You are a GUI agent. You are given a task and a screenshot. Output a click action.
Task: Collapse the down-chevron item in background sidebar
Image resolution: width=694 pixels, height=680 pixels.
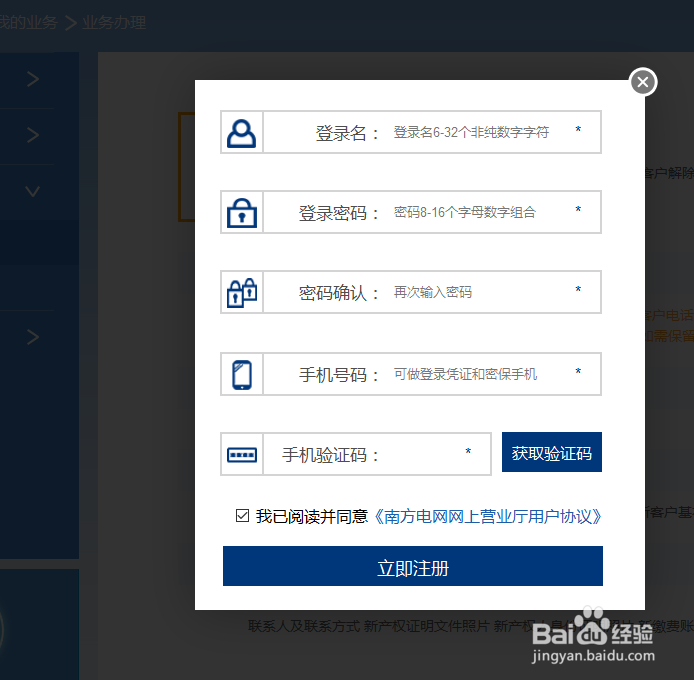(32, 191)
